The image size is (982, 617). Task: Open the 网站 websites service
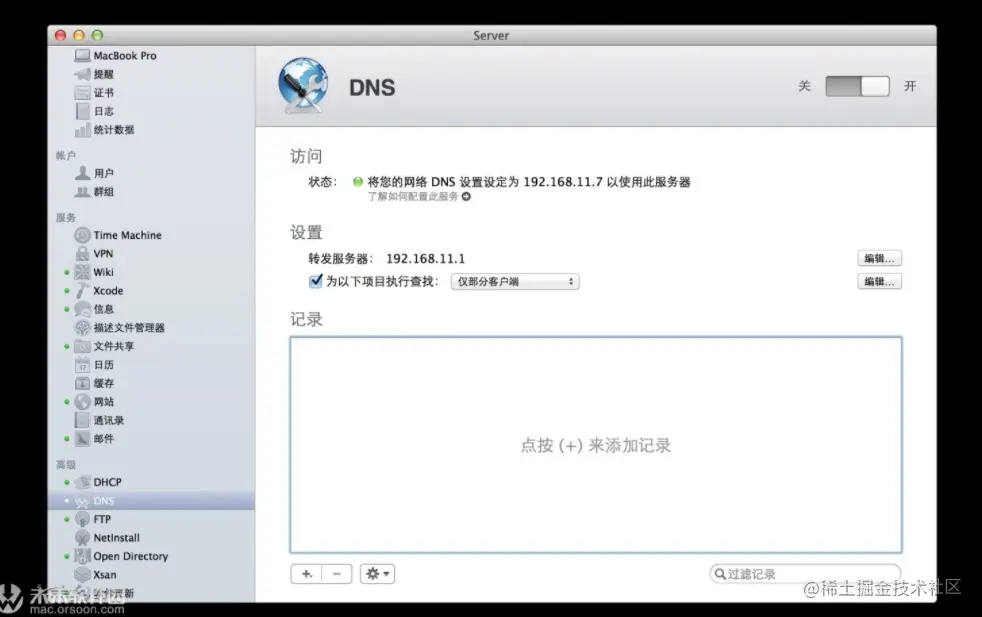(x=94, y=402)
